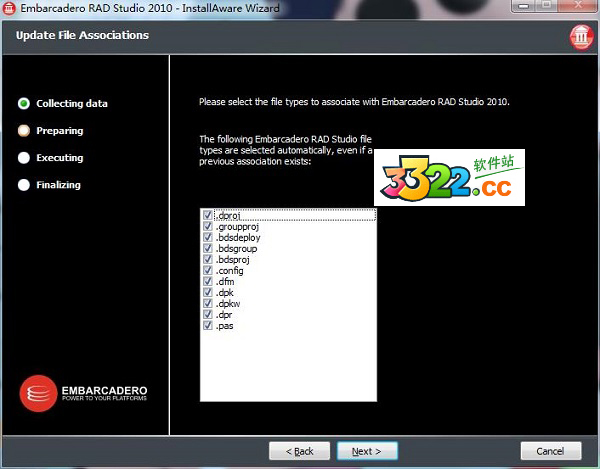
Task: Click the Preparing step indicator circle
Action: click(x=24, y=130)
